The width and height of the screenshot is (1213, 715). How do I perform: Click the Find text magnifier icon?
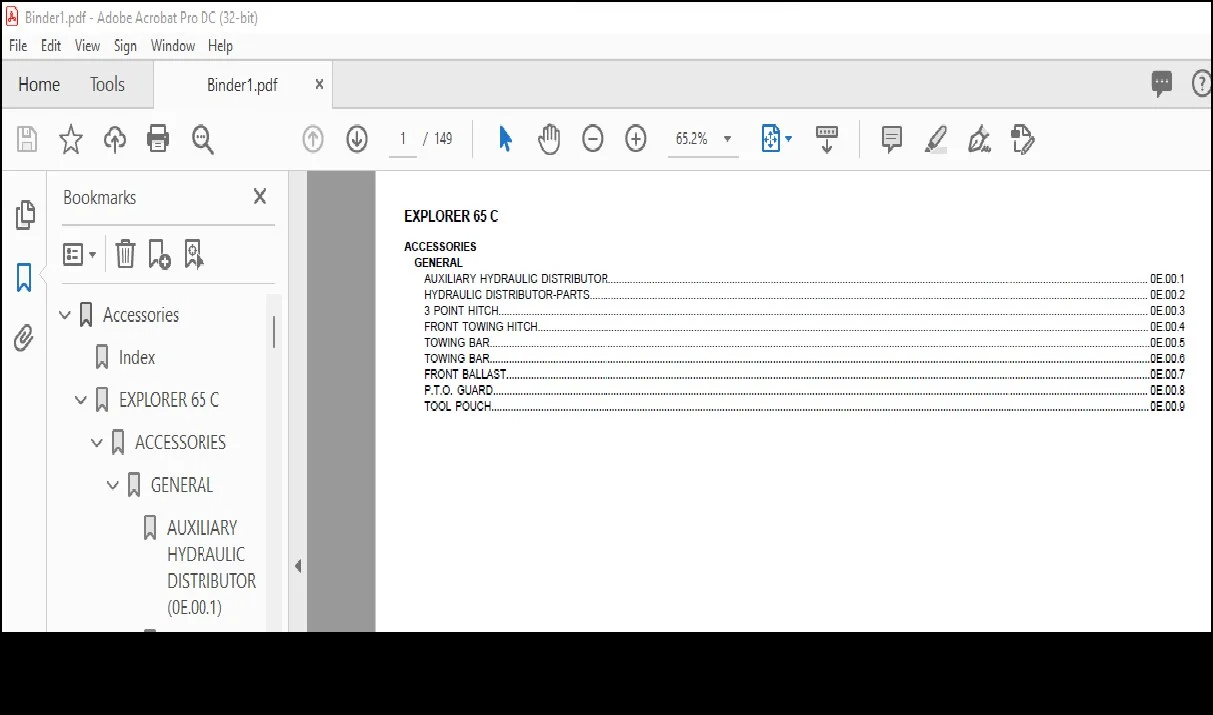click(203, 139)
